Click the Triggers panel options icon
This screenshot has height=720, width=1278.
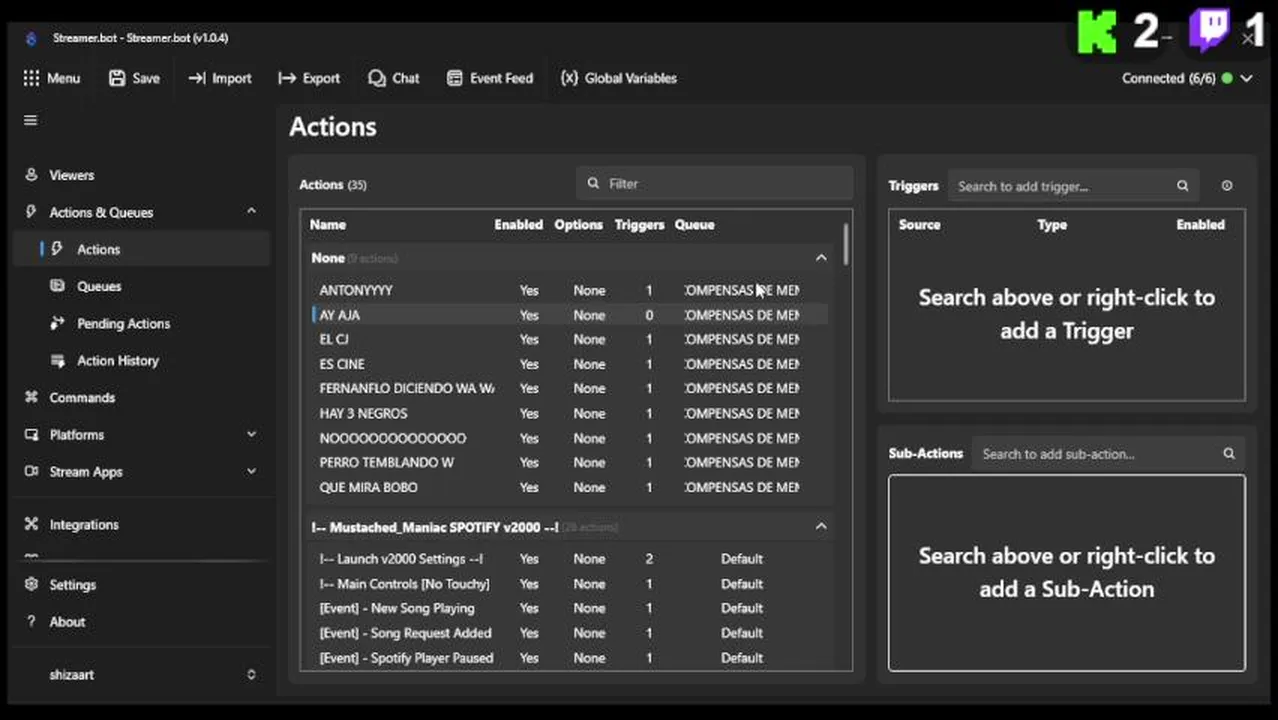(1227, 186)
